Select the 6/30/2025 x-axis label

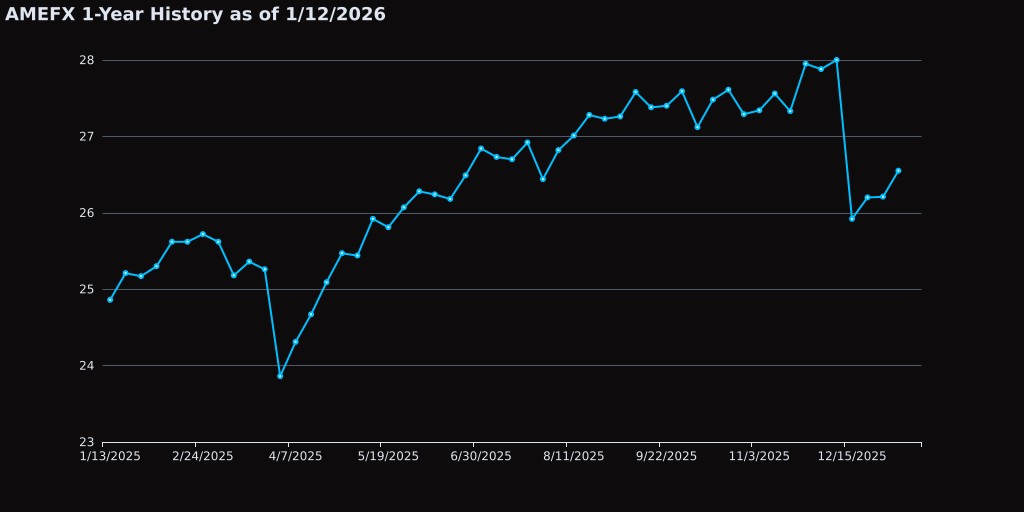point(481,456)
